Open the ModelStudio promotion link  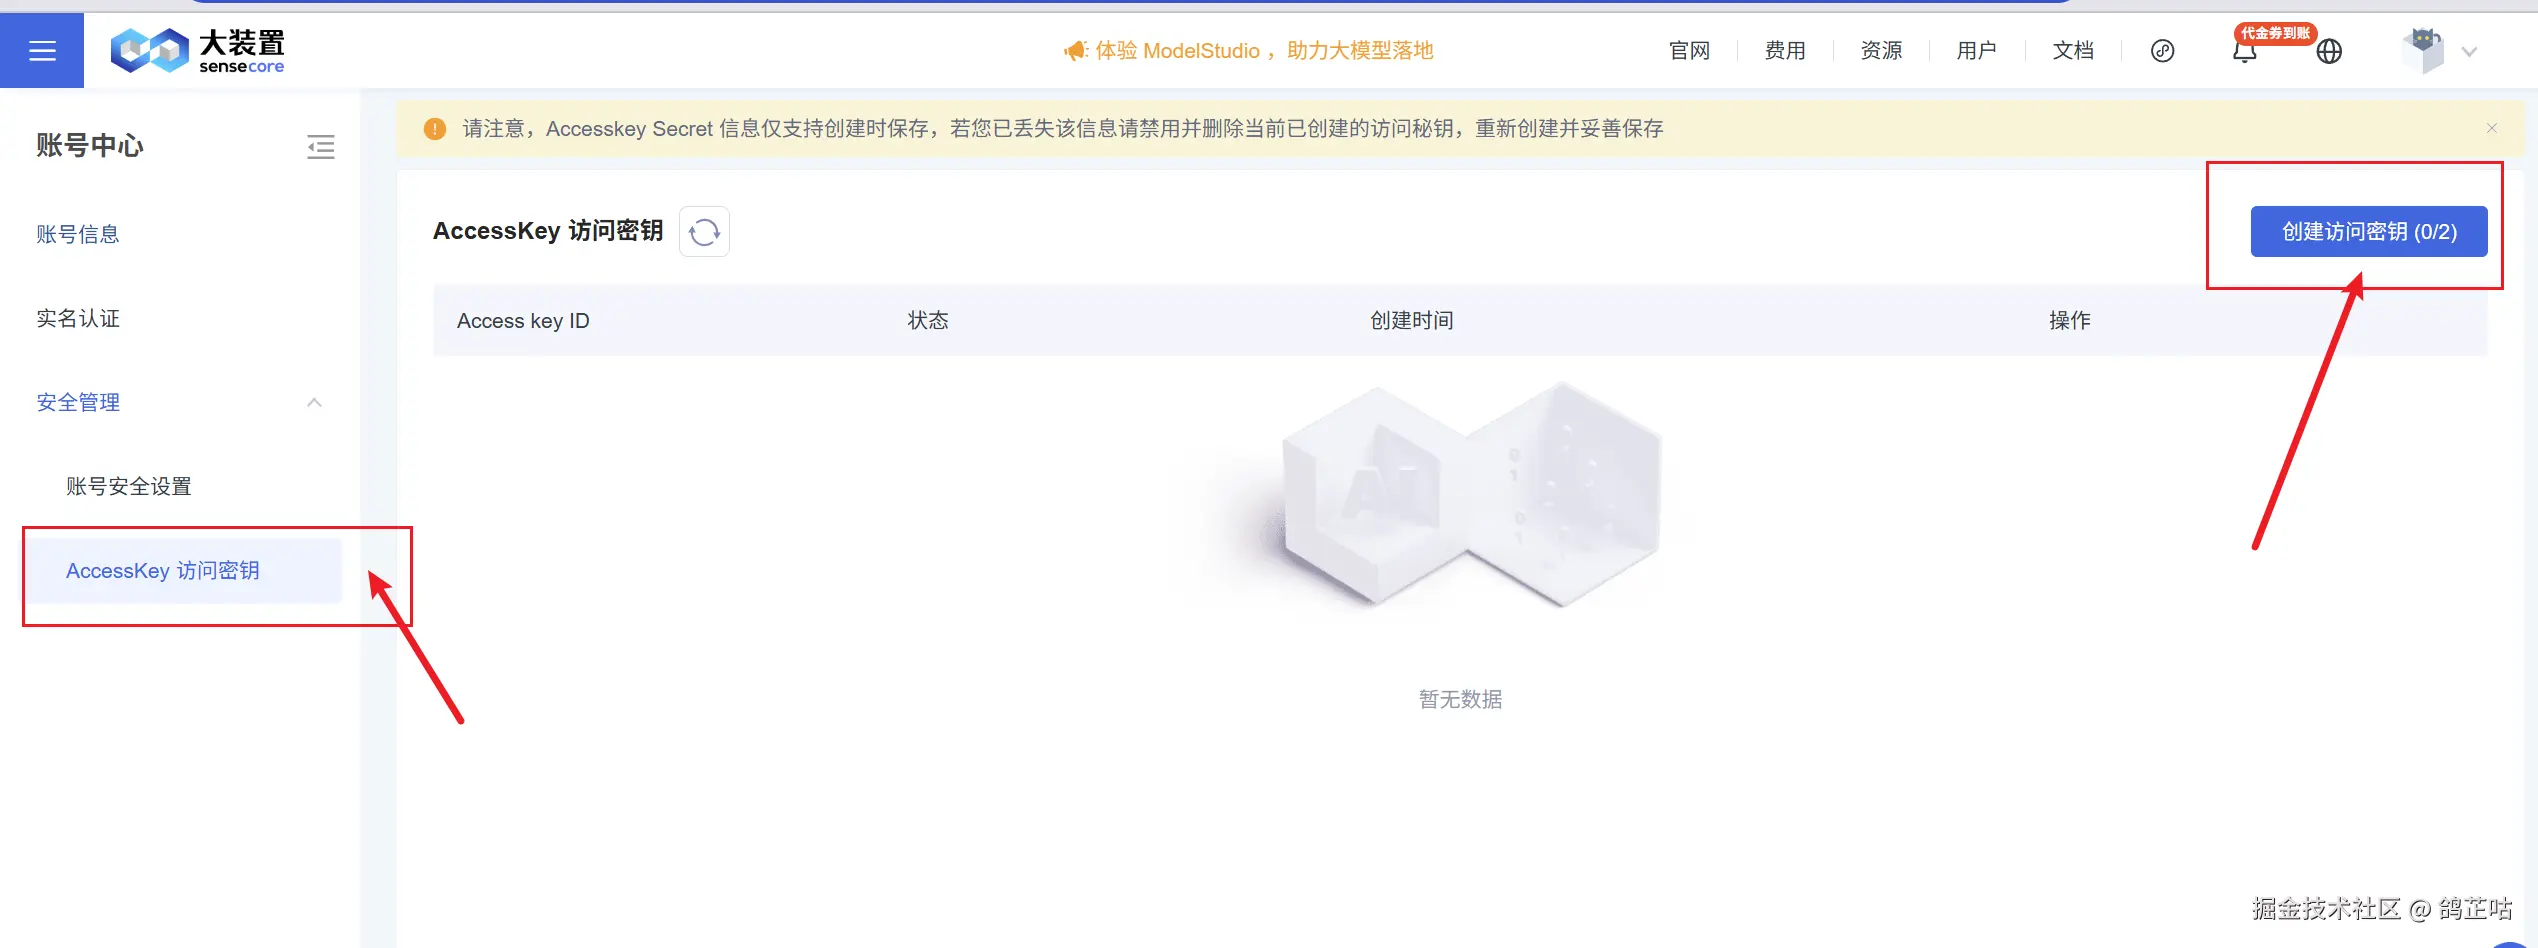tap(1264, 51)
